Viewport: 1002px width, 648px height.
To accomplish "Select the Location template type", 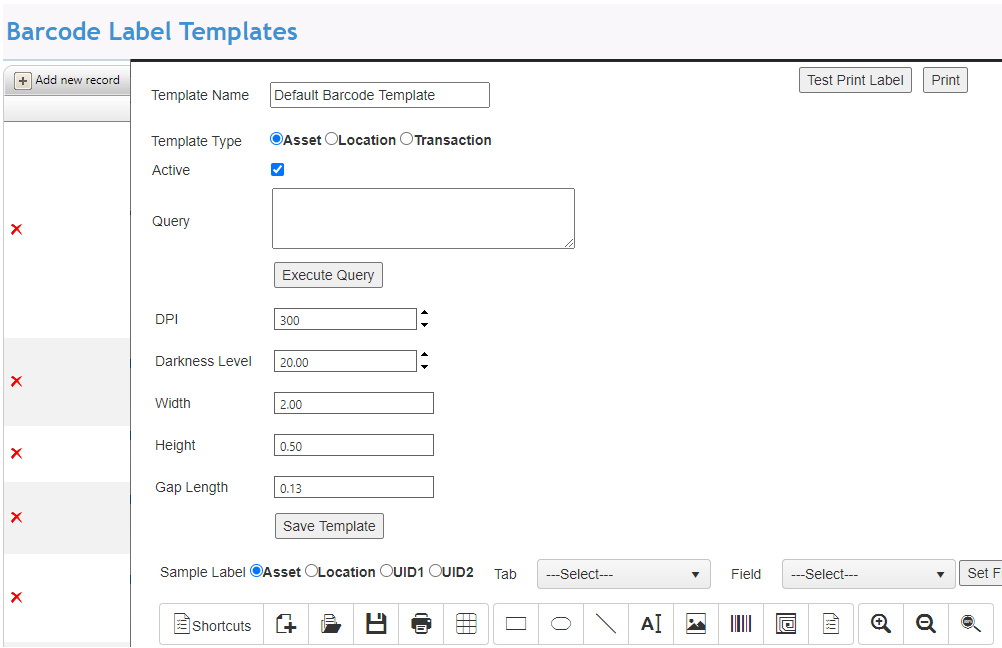I will [330, 139].
